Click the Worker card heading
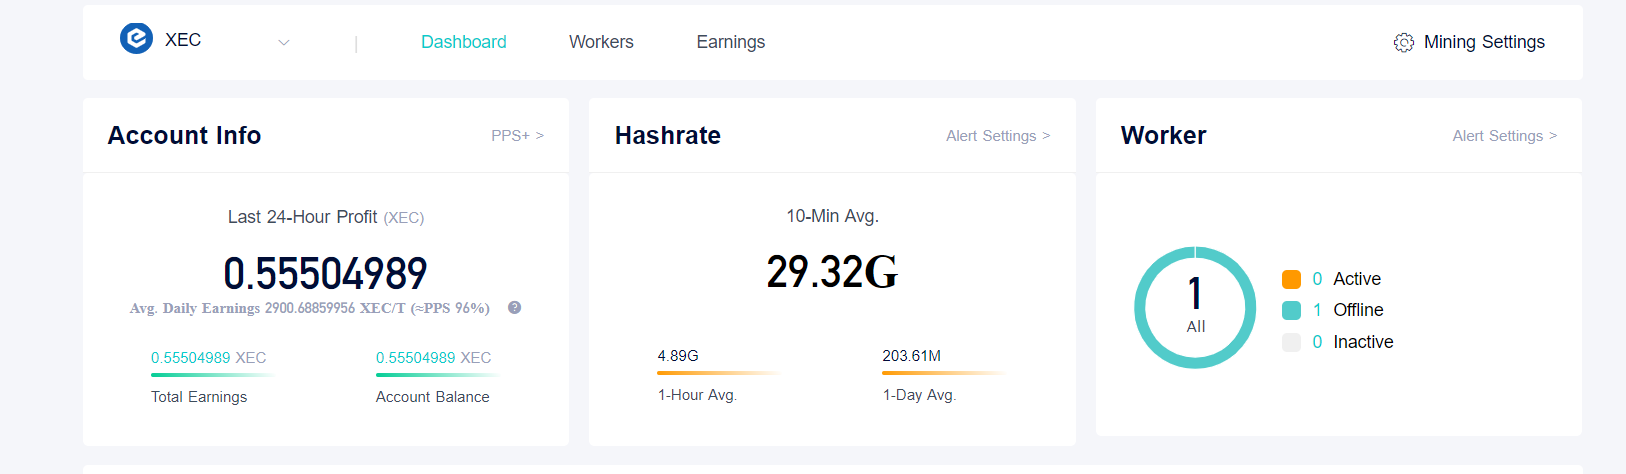This screenshot has height=474, width=1626. point(1164,135)
